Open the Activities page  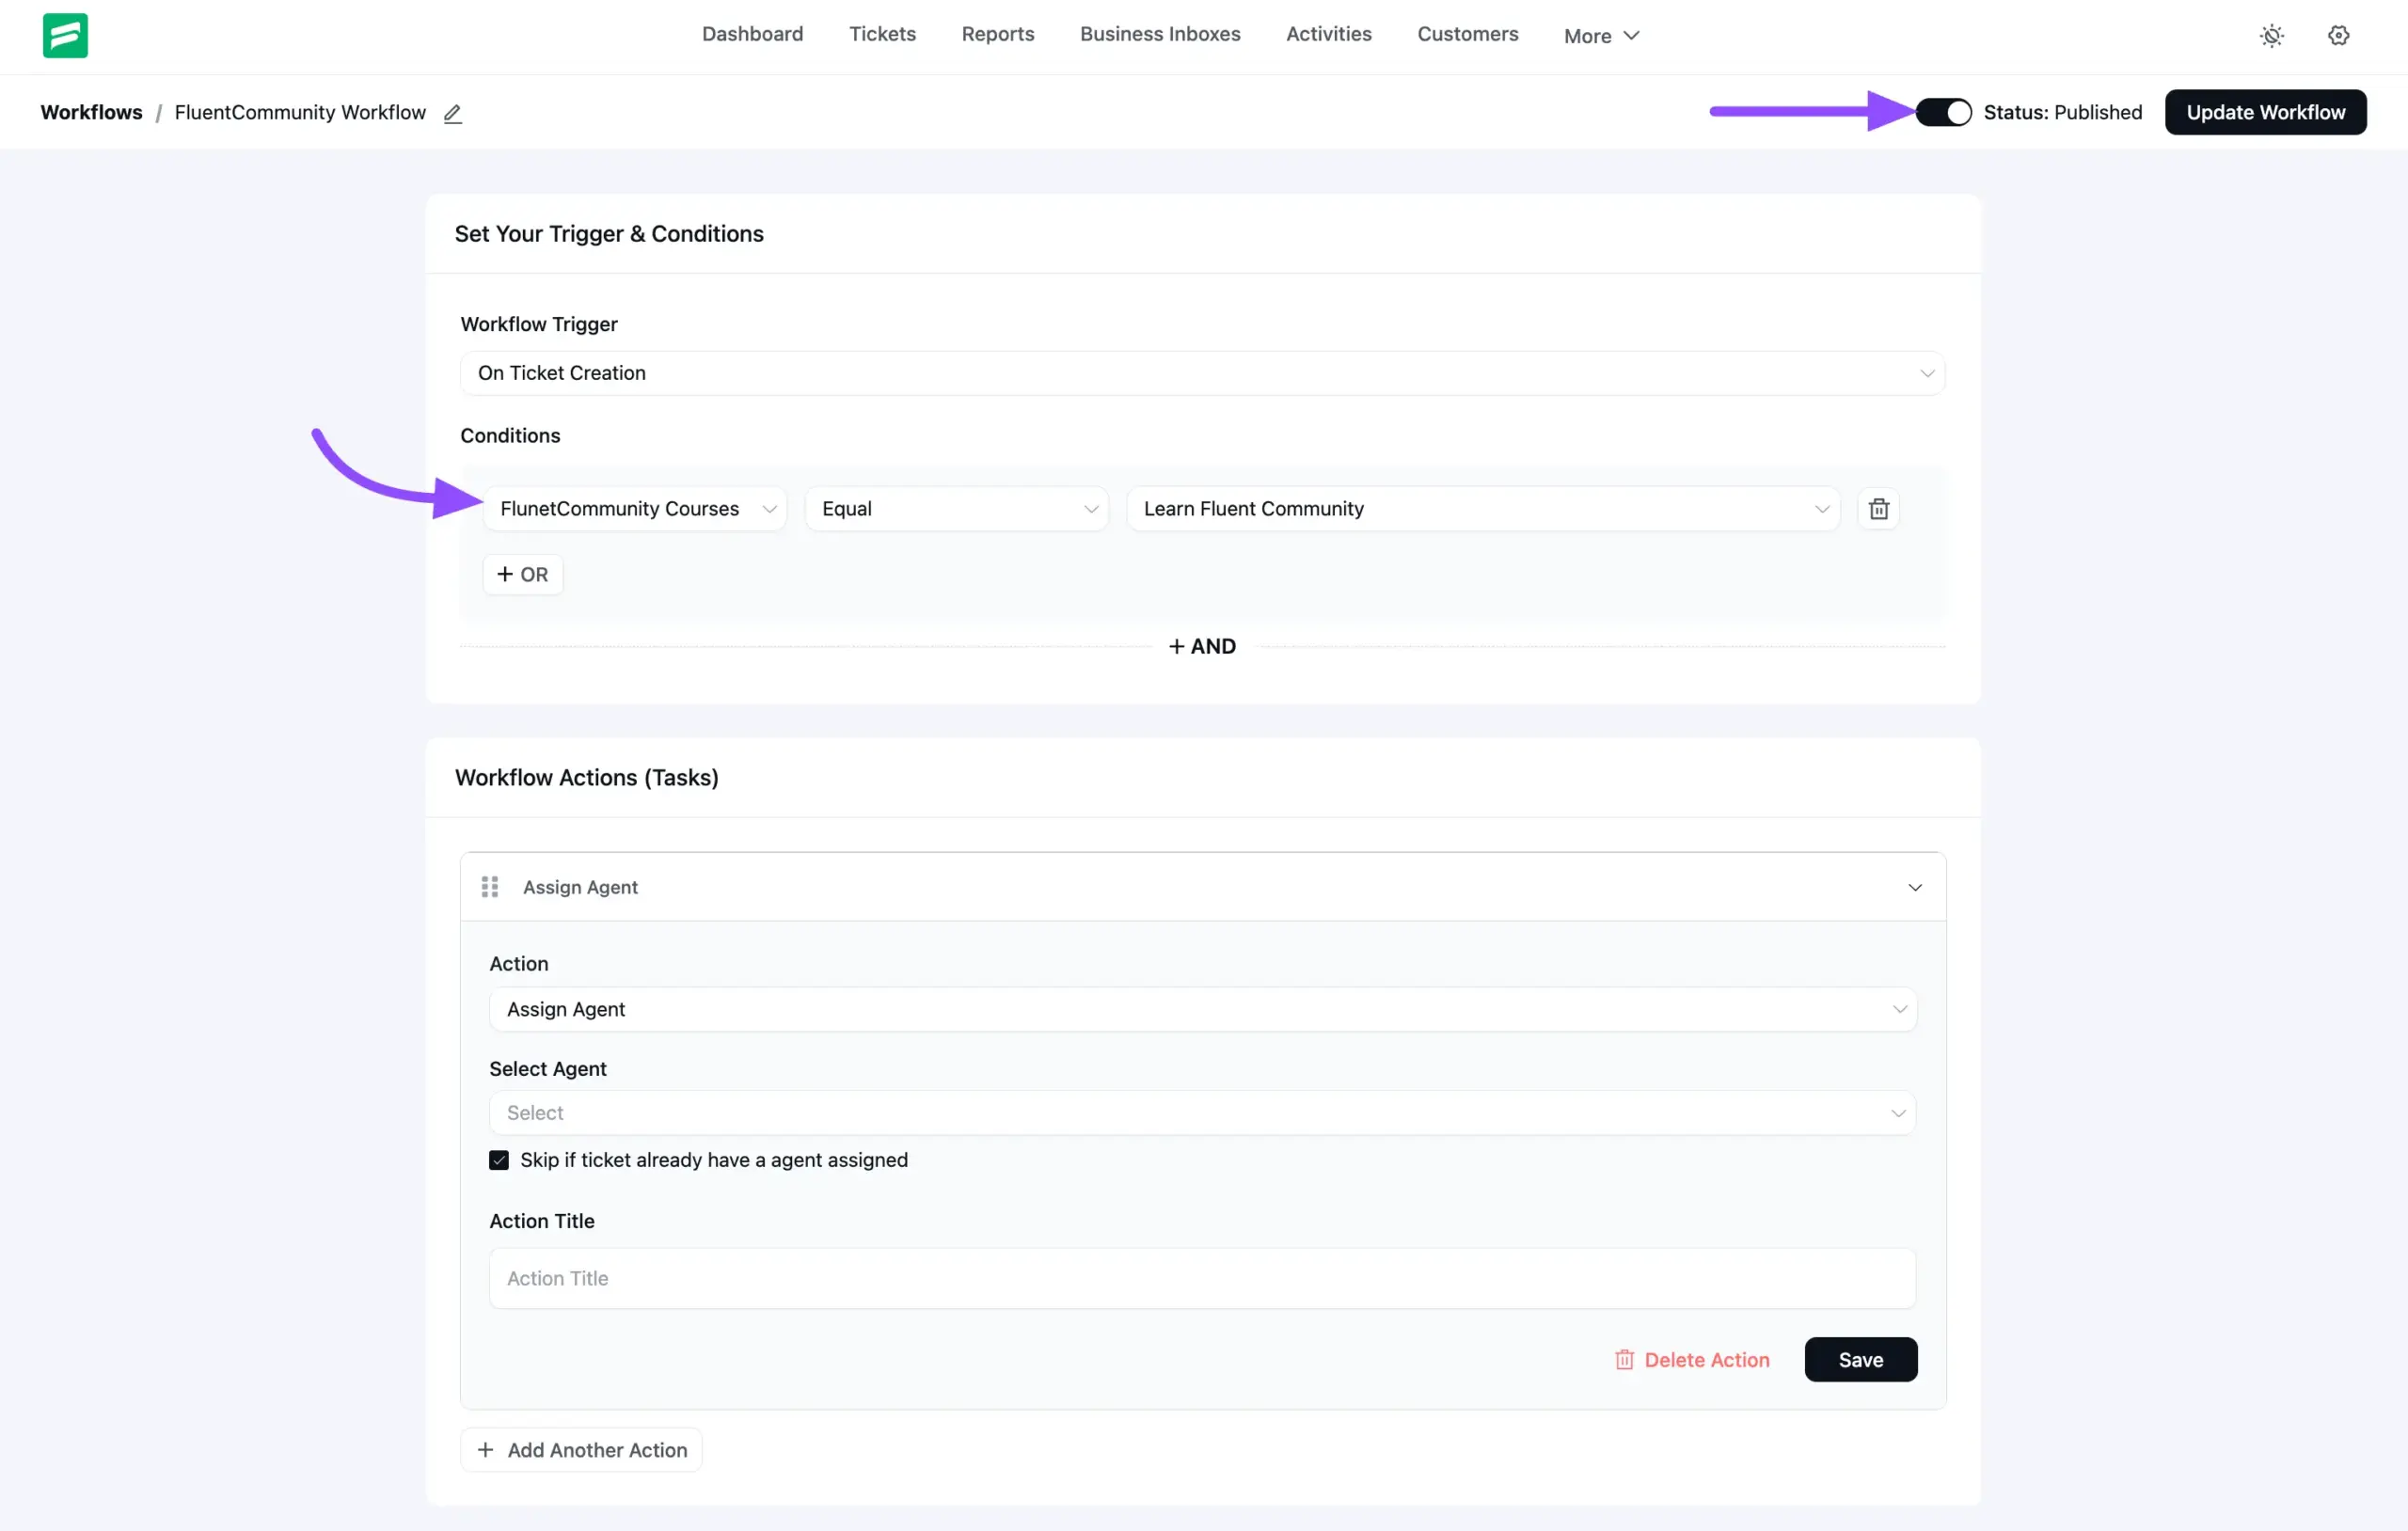(x=1328, y=34)
